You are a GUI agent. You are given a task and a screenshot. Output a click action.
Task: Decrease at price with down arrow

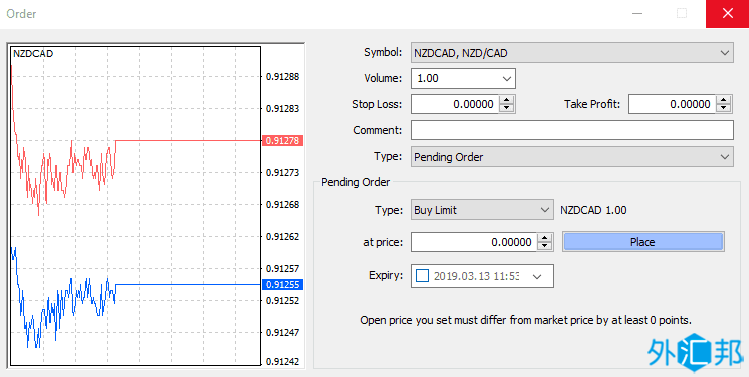tap(545, 247)
